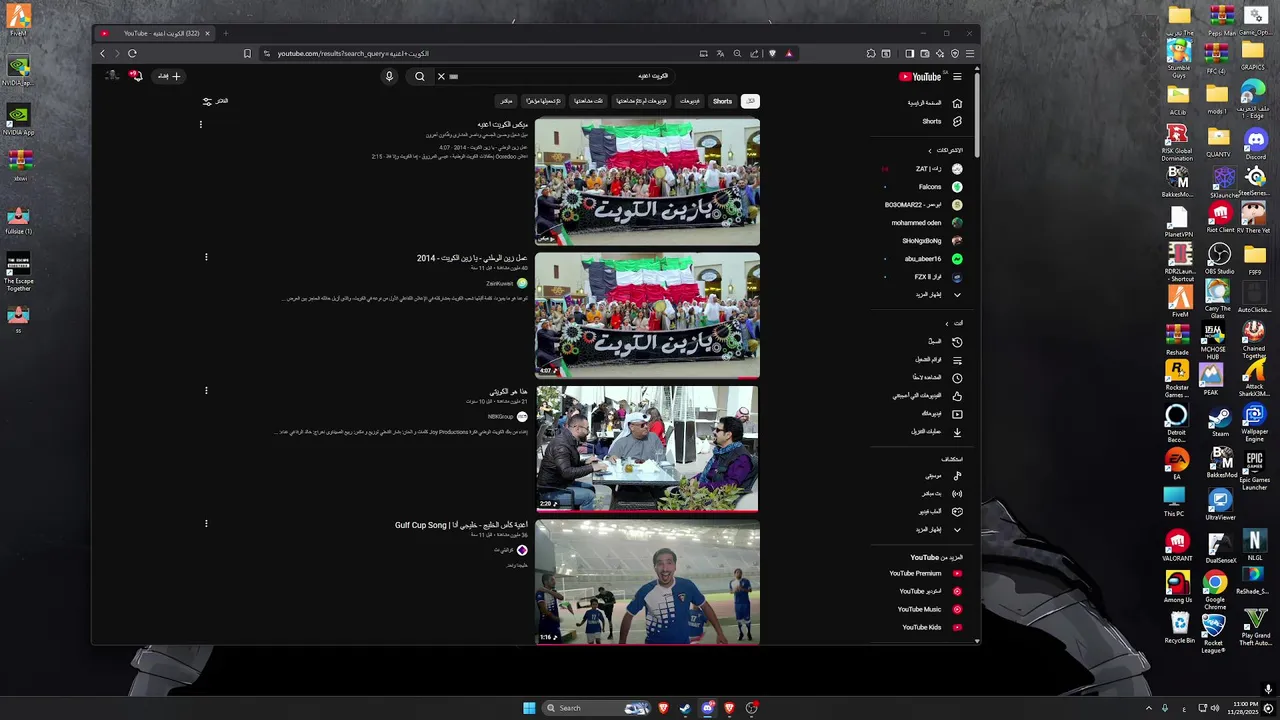Open the ZainKuwait channel avatar

(522, 284)
